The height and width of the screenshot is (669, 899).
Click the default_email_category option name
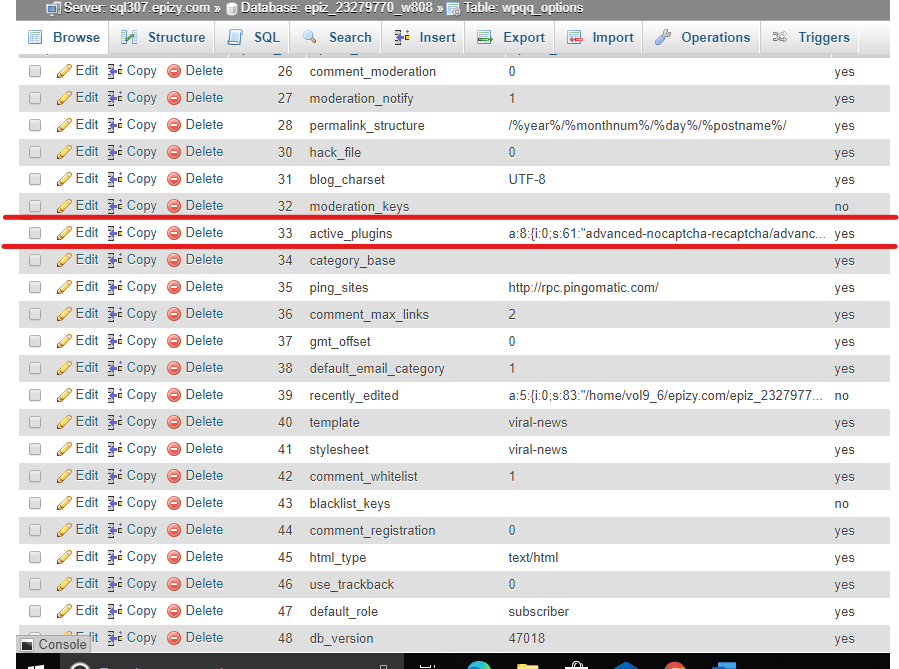click(x=377, y=369)
